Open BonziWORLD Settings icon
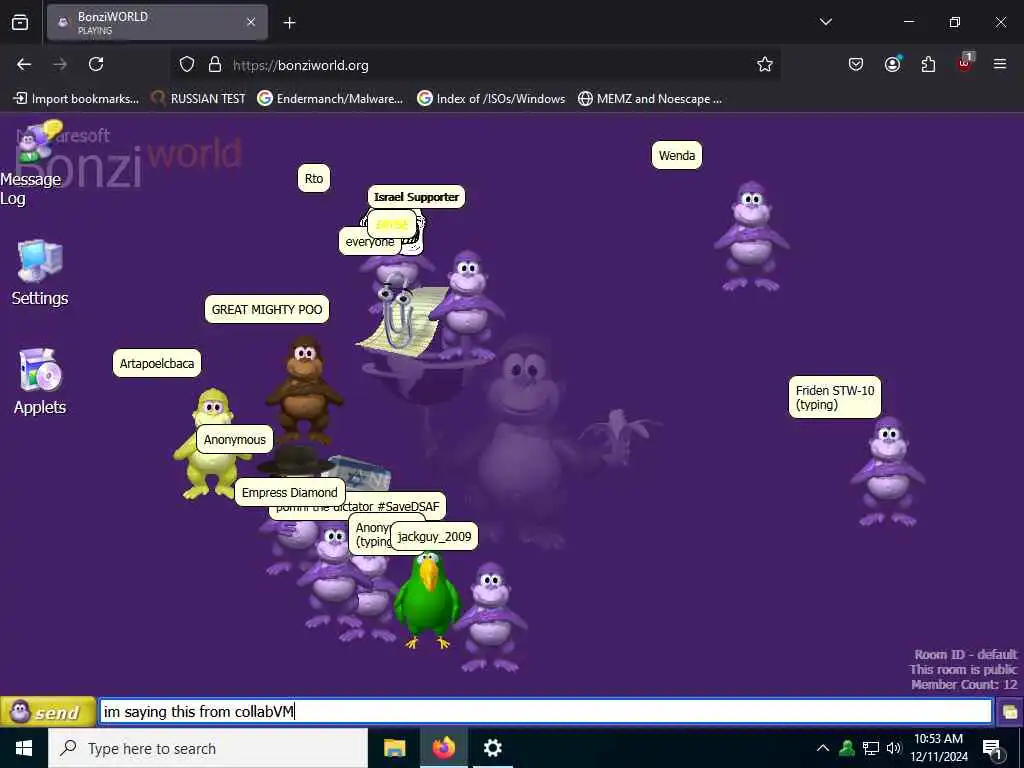 (x=40, y=272)
